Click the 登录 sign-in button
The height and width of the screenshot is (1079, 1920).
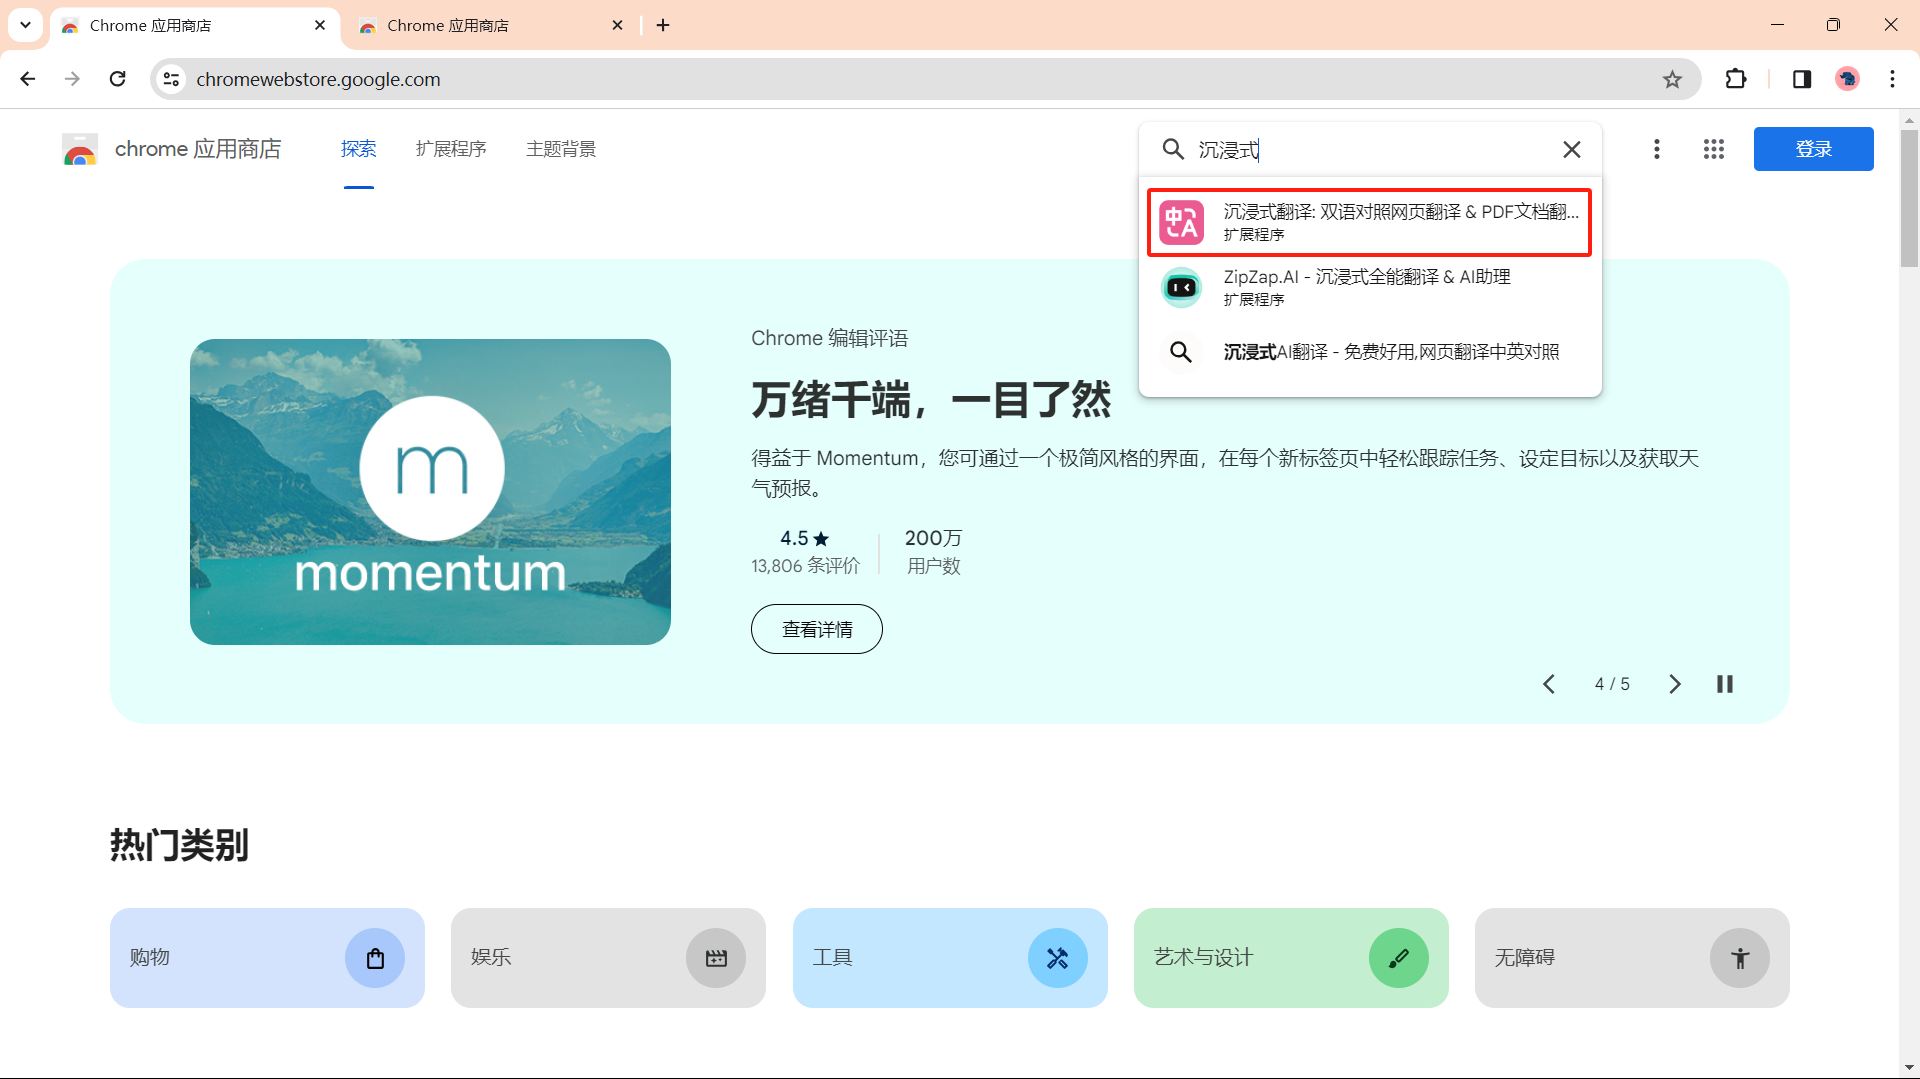click(1813, 149)
